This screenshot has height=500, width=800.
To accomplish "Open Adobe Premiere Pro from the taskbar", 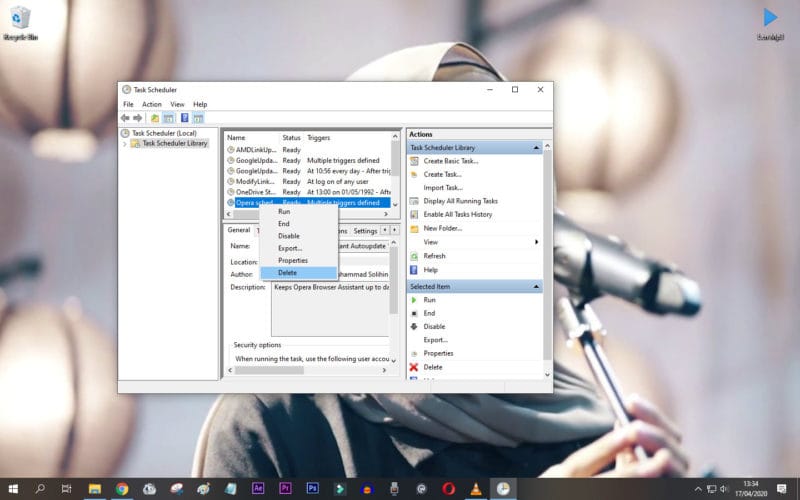I will point(285,489).
